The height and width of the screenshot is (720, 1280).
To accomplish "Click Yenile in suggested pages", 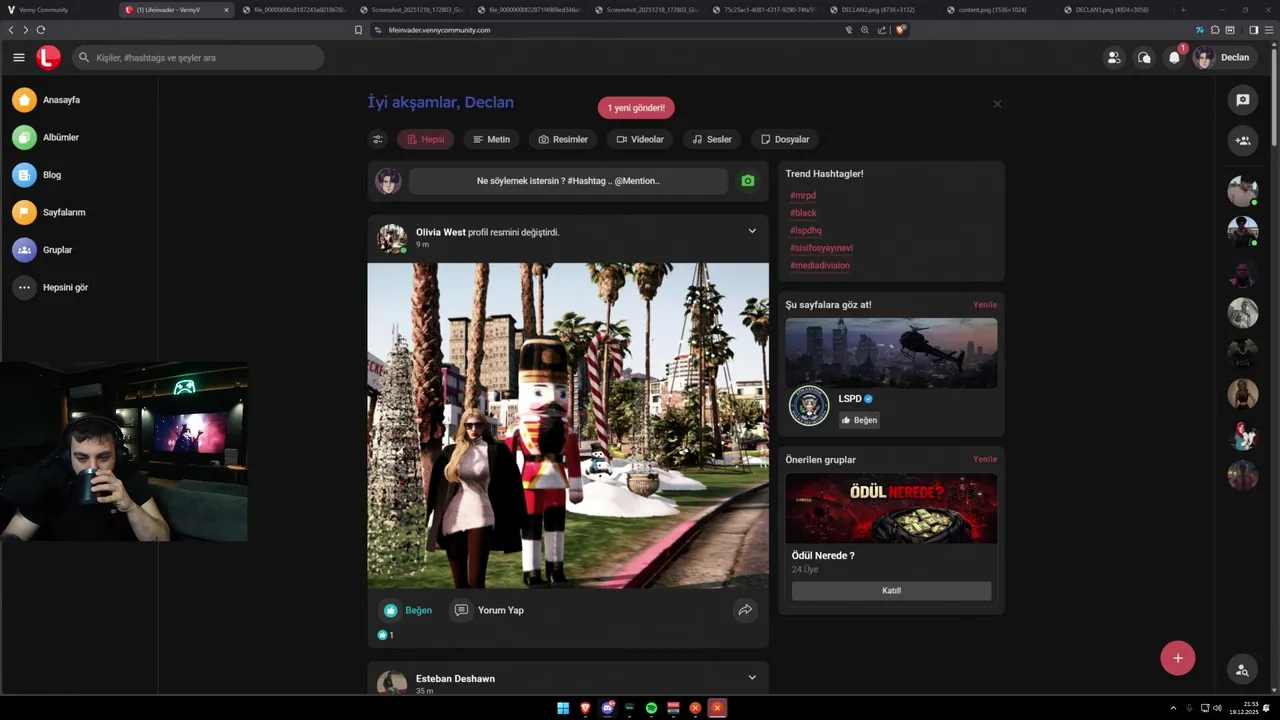I will (x=985, y=304).
